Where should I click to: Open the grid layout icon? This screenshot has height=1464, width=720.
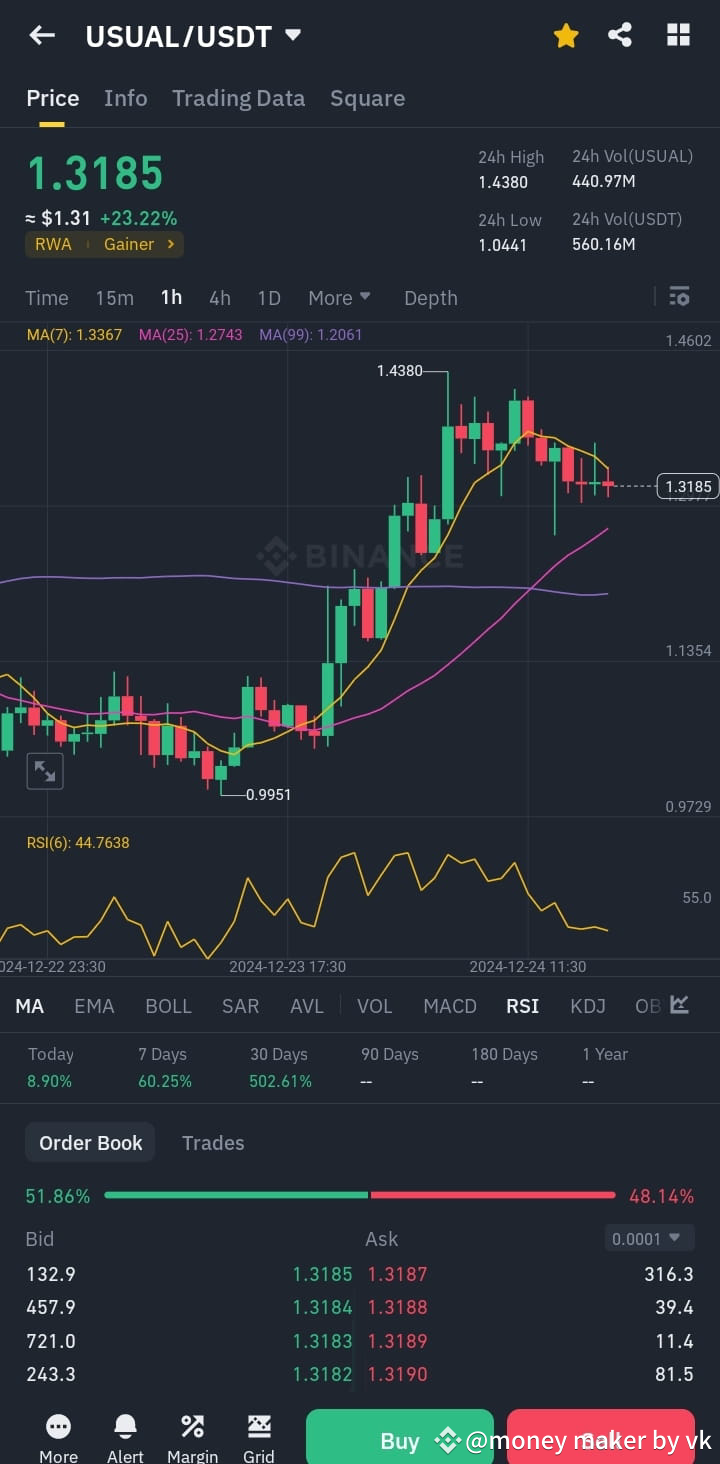tap(678, 35)
